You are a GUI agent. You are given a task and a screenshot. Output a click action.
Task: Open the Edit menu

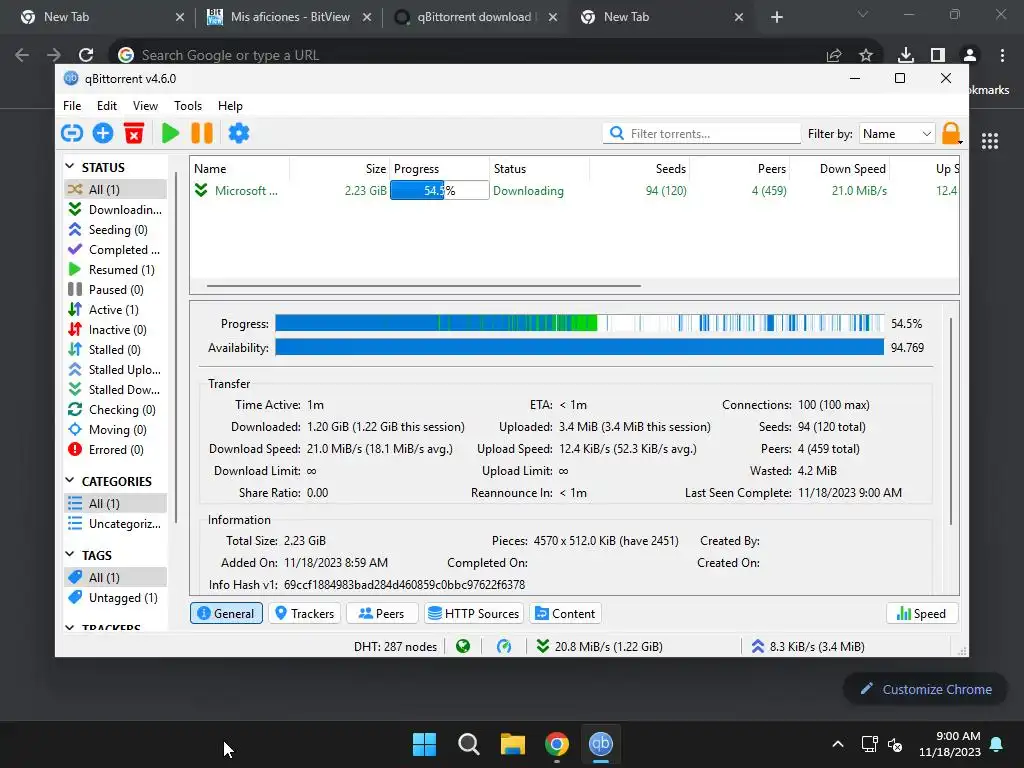[x=106, y=106]
